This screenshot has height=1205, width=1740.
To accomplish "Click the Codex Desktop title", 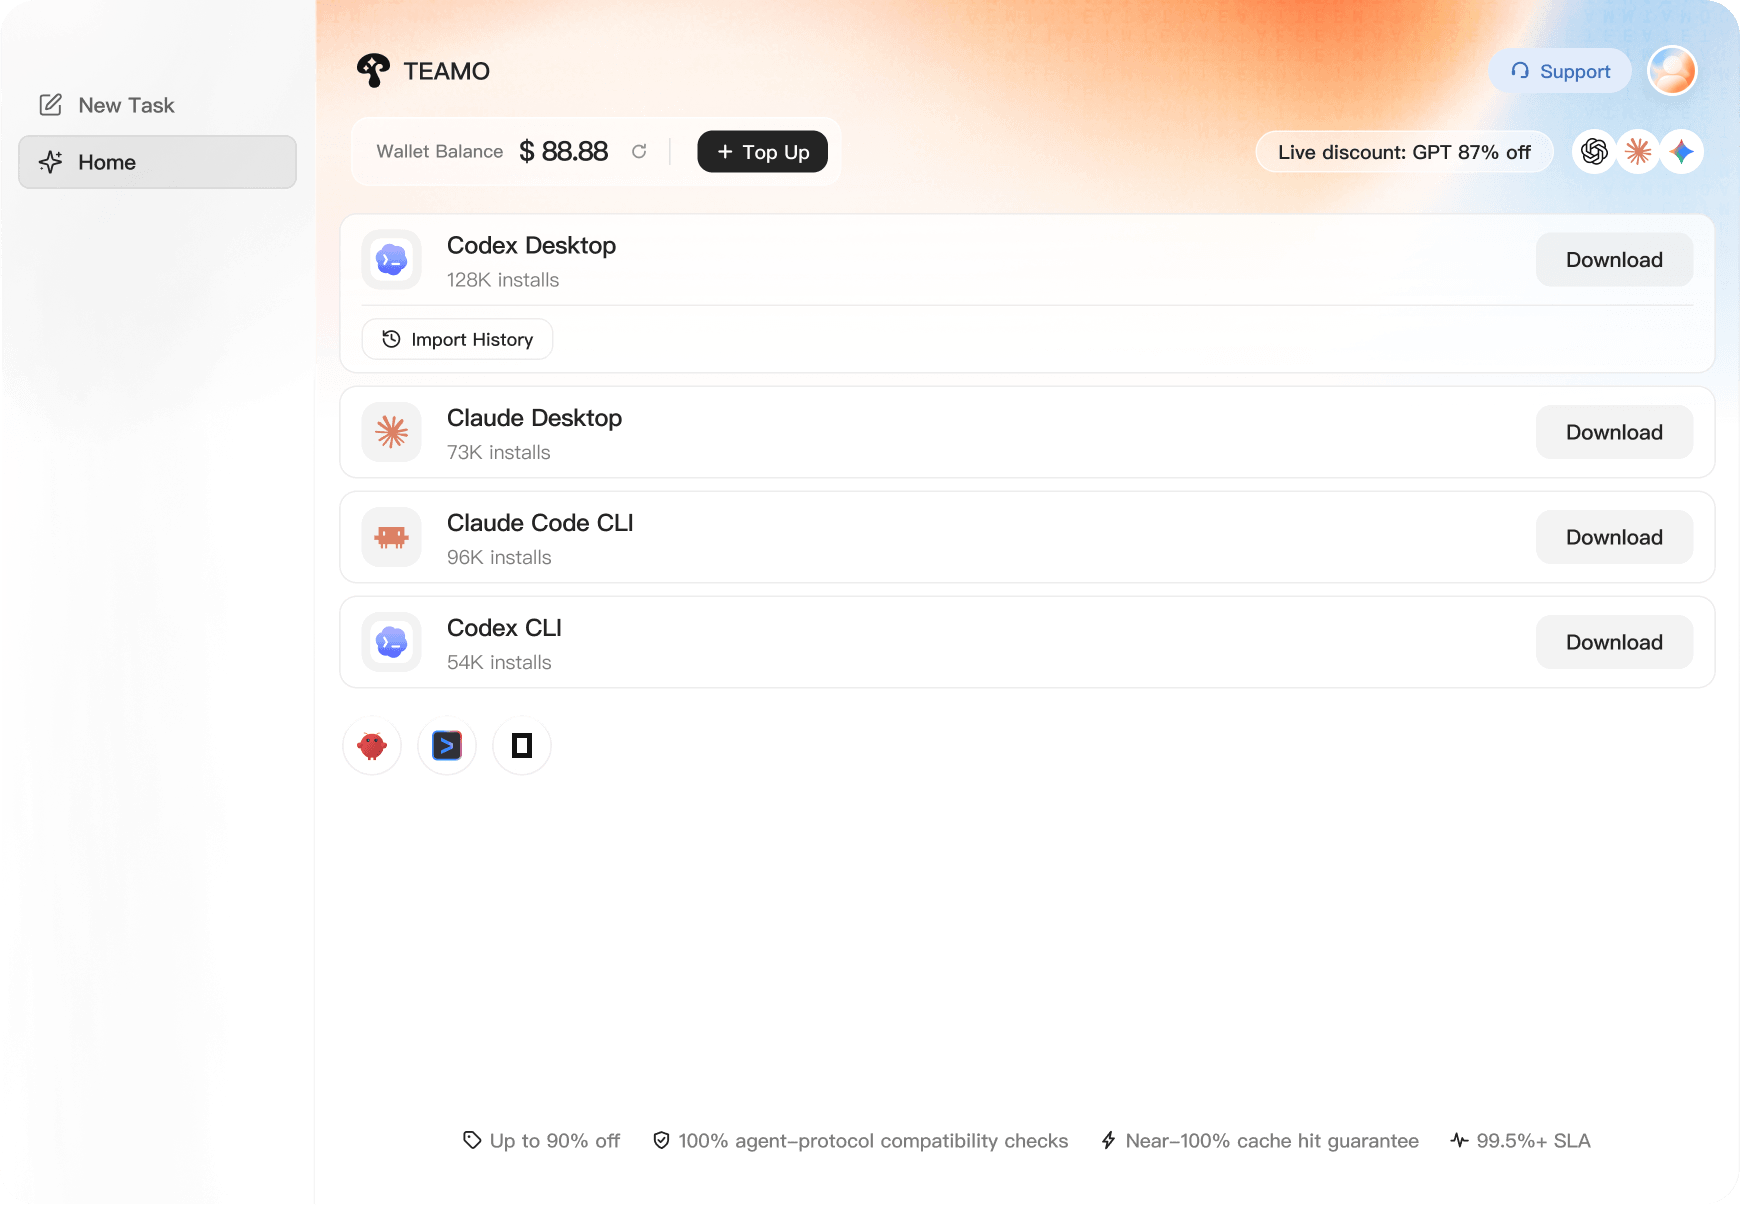I will pos(531,245).
